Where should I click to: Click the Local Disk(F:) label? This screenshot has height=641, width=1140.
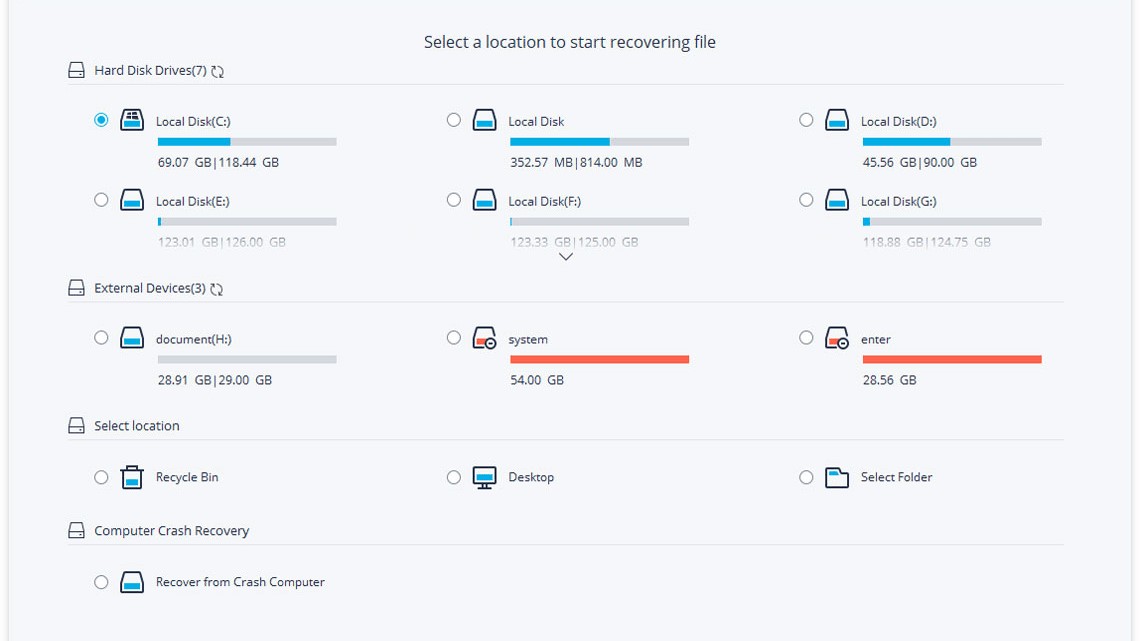[x=544, y=201]
